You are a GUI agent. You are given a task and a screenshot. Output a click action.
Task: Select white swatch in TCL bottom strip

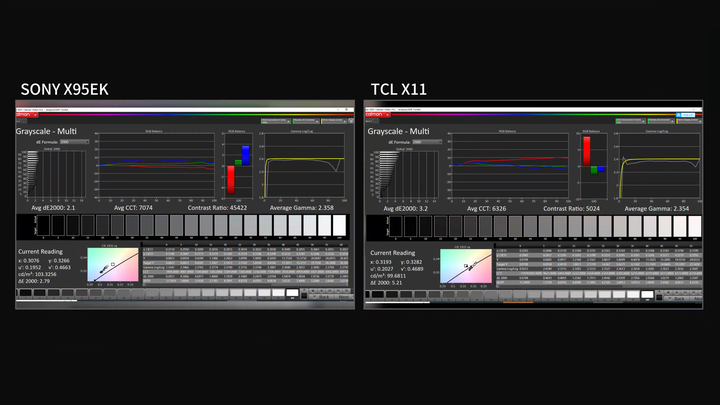(x=647, y=294)
